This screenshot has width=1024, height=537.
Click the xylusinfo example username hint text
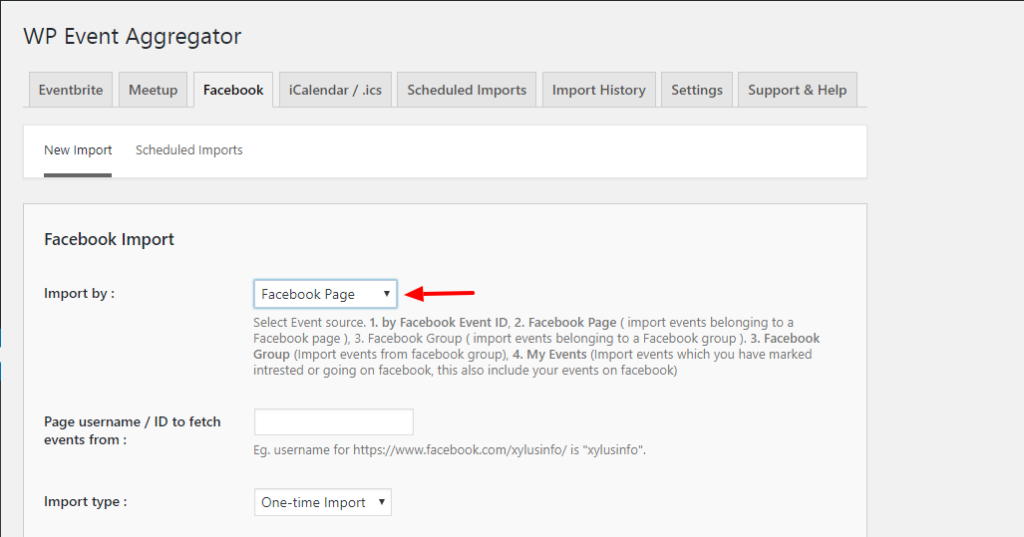coord(449,450)
